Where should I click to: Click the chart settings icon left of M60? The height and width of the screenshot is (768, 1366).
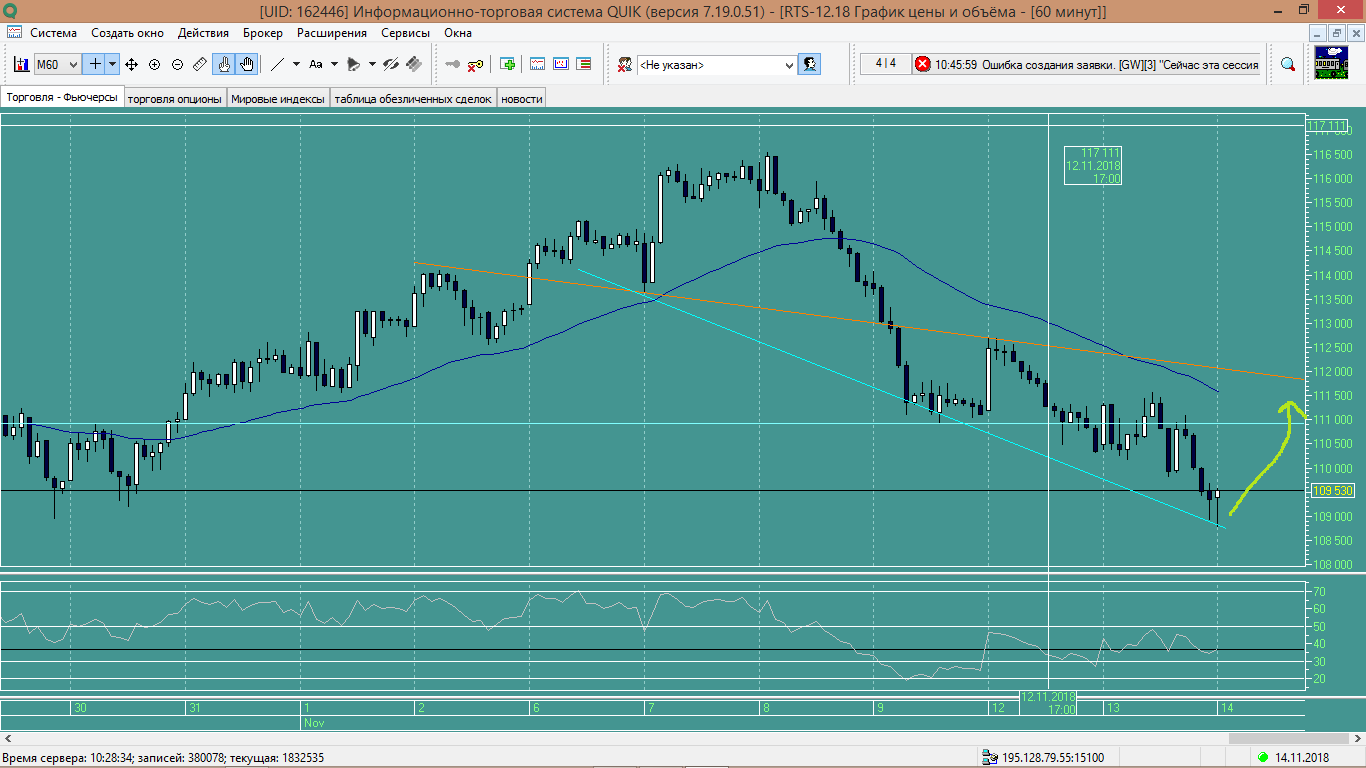pyautogui.click(x=21, y=64)
